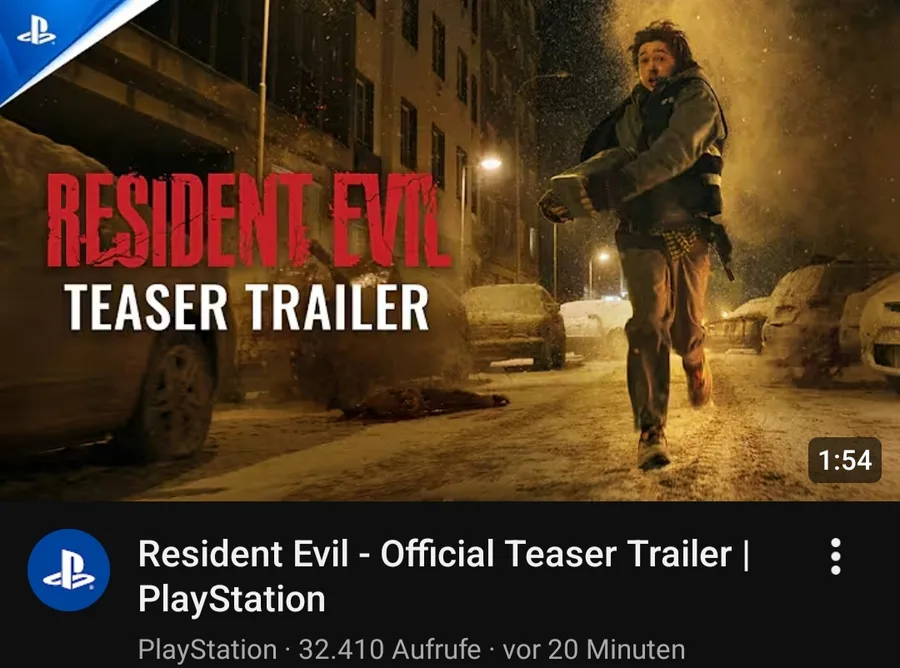This screenshot has height=668, width=900.
Task: Click the PlayStation logo badge on the thumbnail corner
Action: pos(36,33)
